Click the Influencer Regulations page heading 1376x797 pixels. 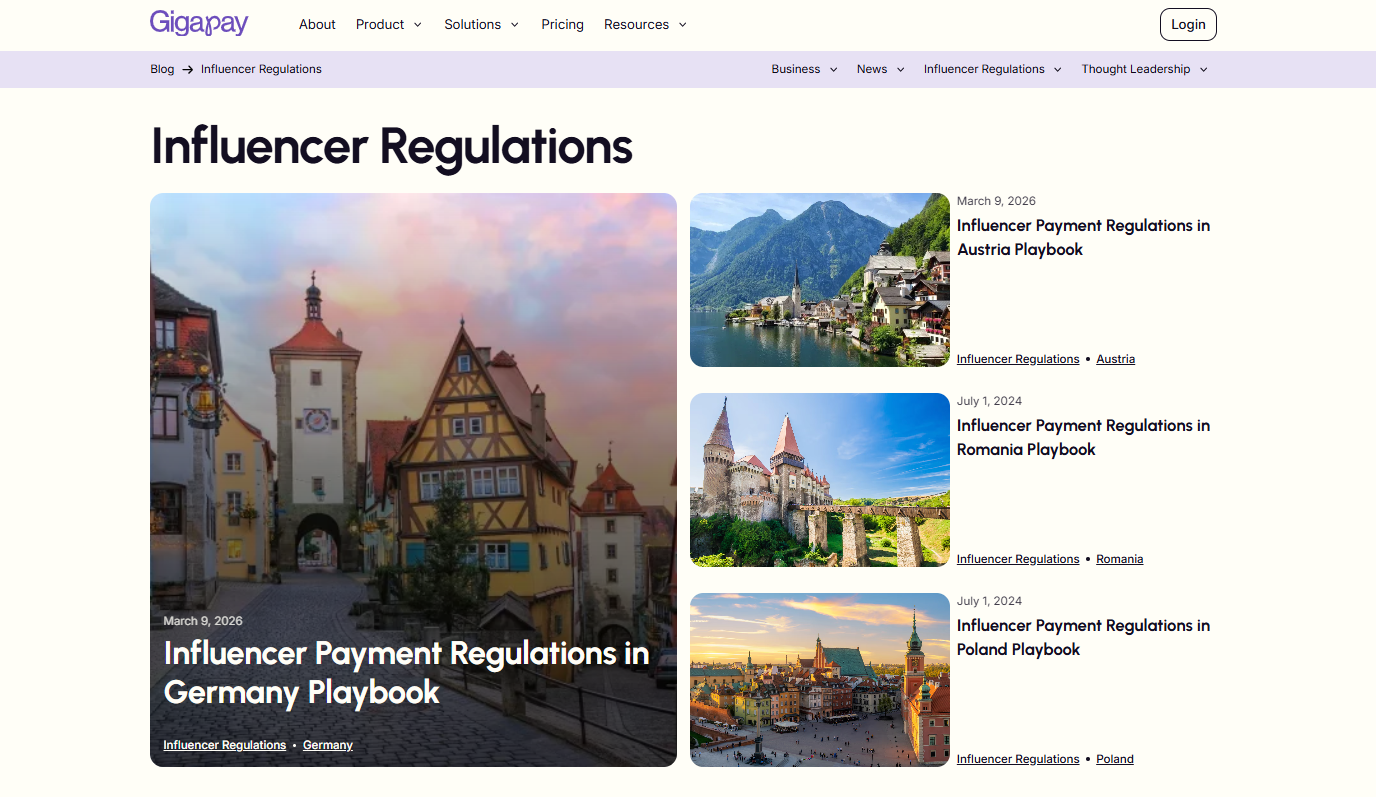[x=392, y=146]
